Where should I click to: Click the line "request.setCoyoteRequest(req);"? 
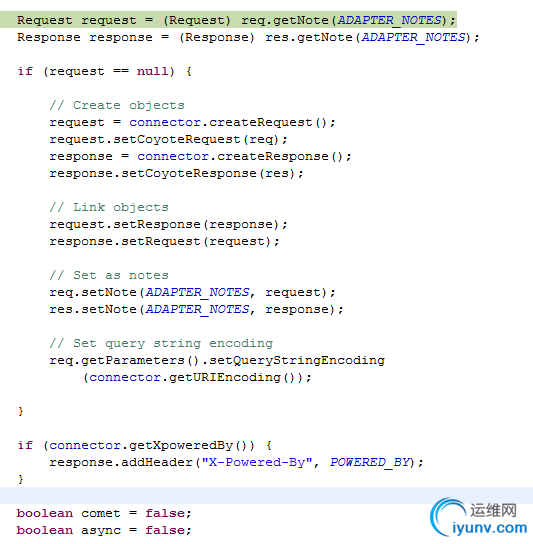(x=168, y=139)
